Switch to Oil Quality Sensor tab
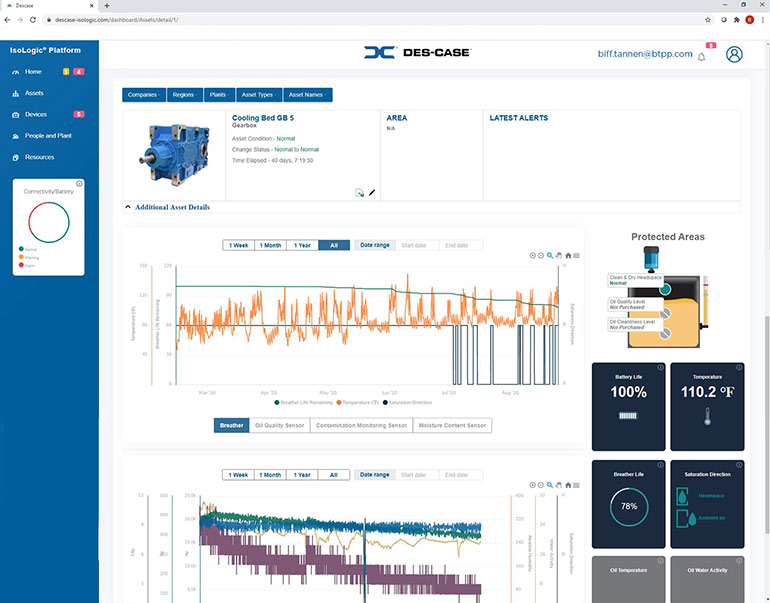This screenshot has height=603, width=770. point(279,425)
